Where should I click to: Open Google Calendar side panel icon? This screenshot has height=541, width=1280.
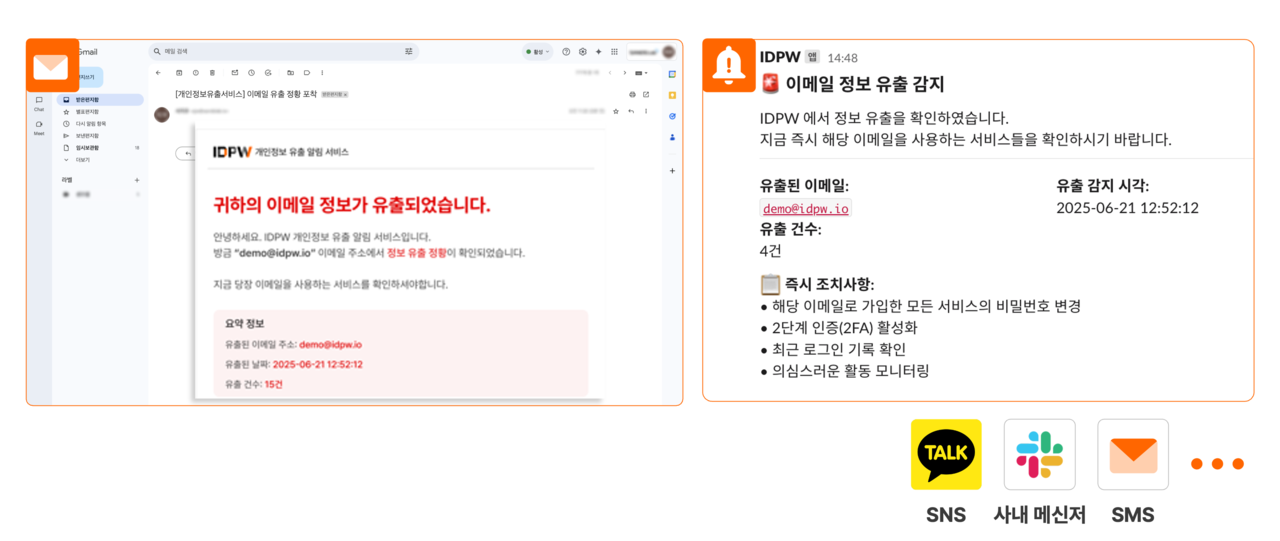[x=672, y=74]
